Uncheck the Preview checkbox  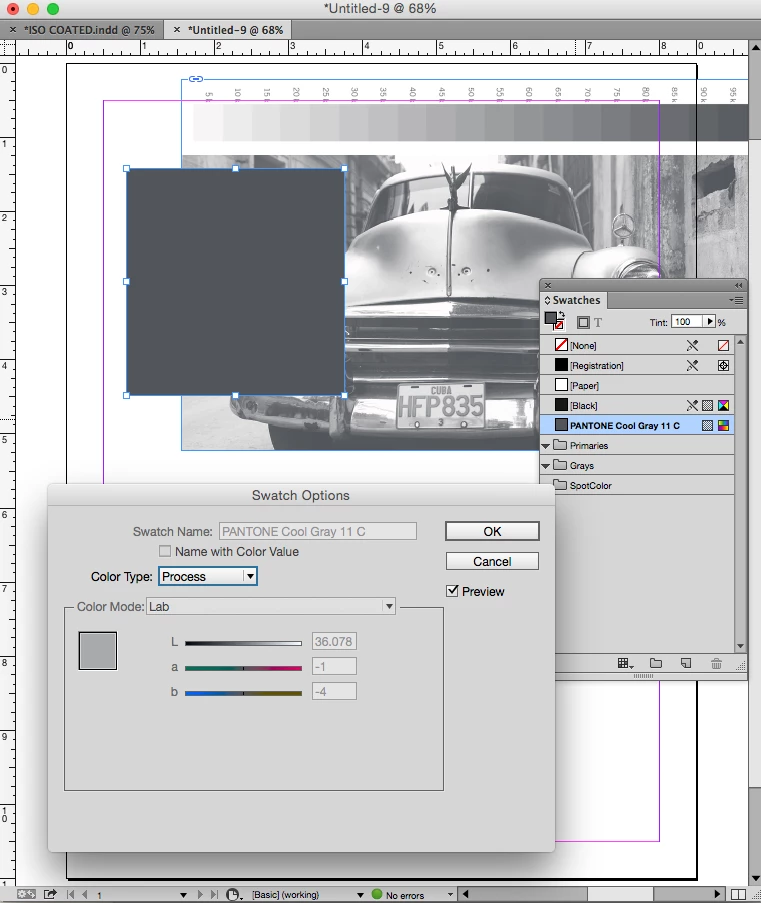(x=452, y=591)
